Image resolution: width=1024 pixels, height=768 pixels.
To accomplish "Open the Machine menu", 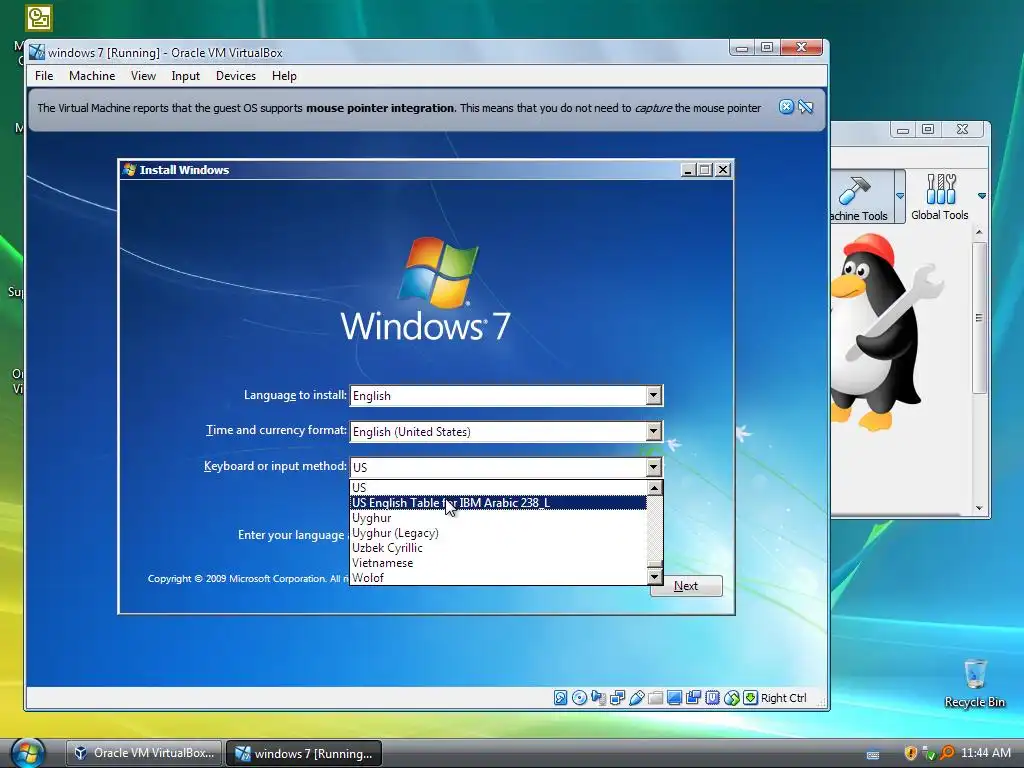I will point(92,76).
